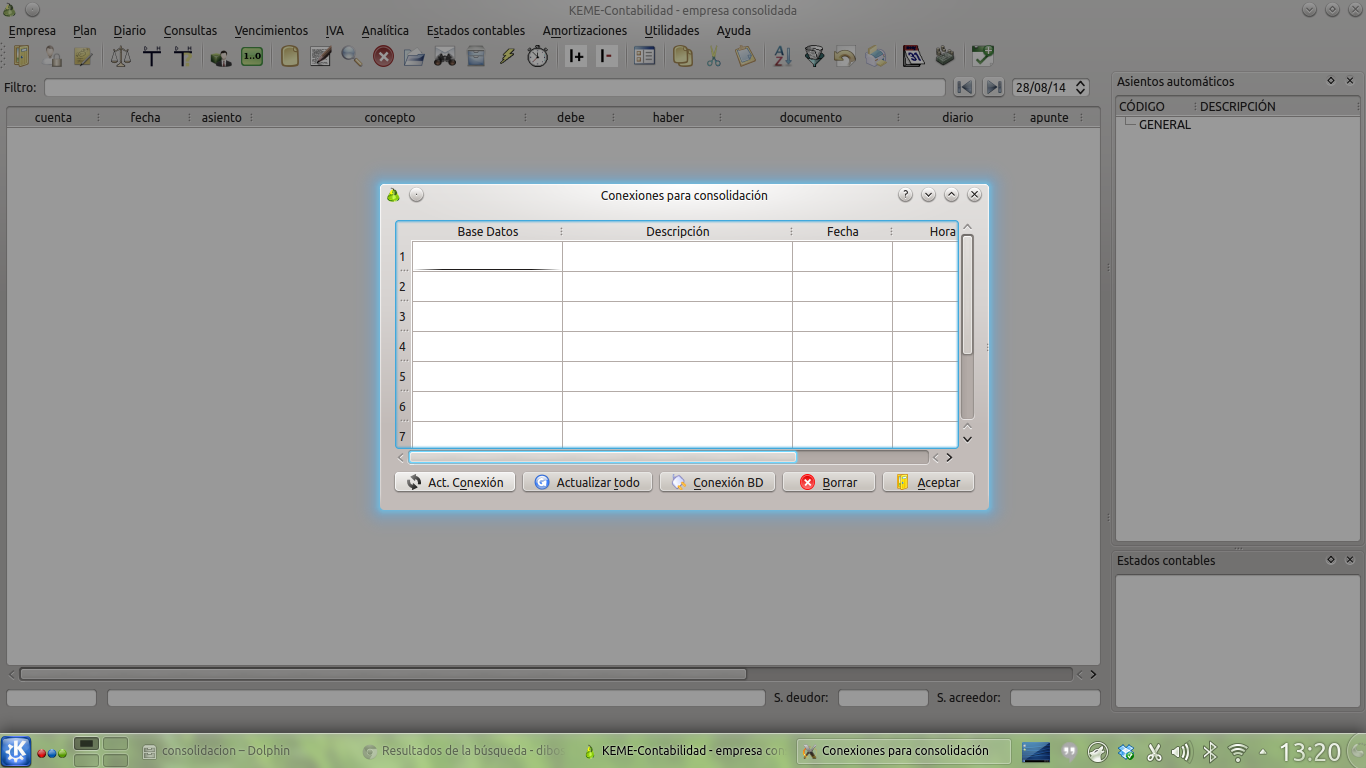Click the calendar 31 toolbar icon
The width and height of the screenshot is (1366, 768).
(x=914, y=56)
